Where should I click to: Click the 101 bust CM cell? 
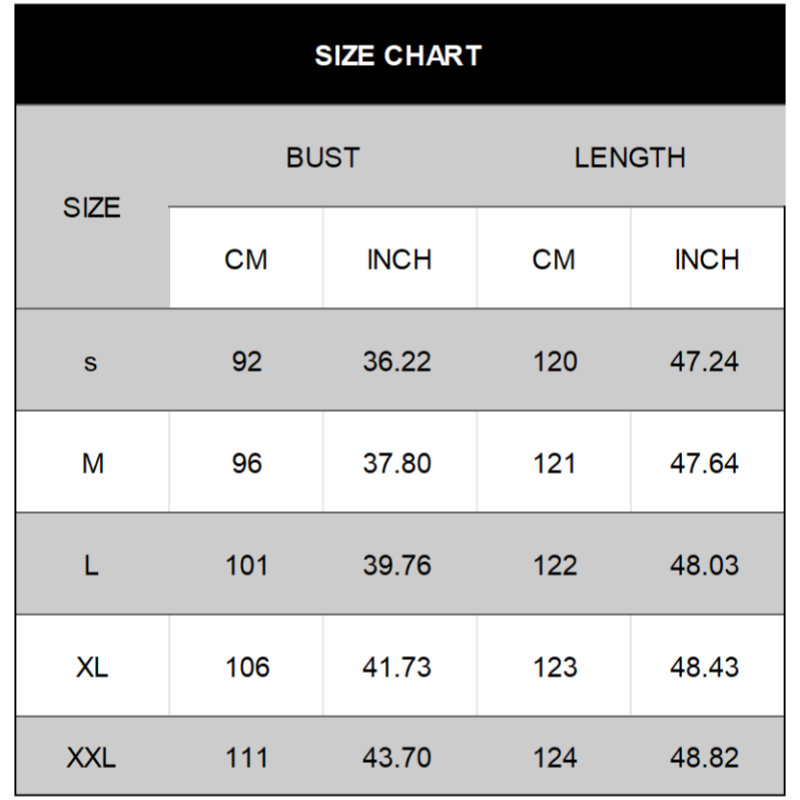point(246,566)
